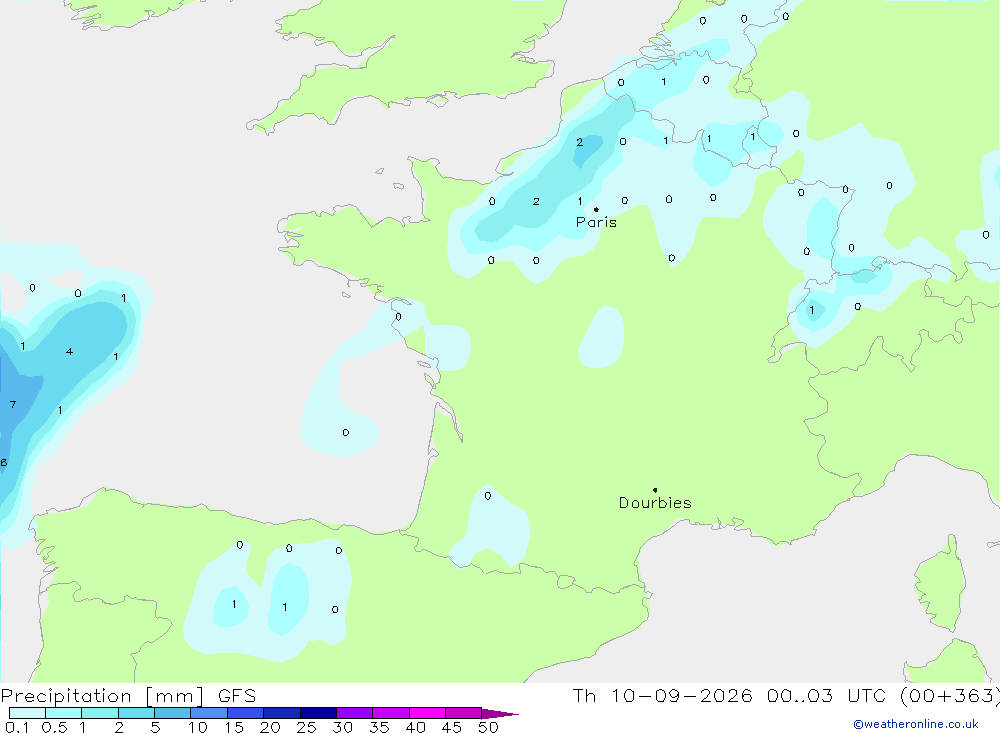Click the legend scale label '25'
The height and width of the screenshot is (733, 1000).
click(x=307, y=727)
